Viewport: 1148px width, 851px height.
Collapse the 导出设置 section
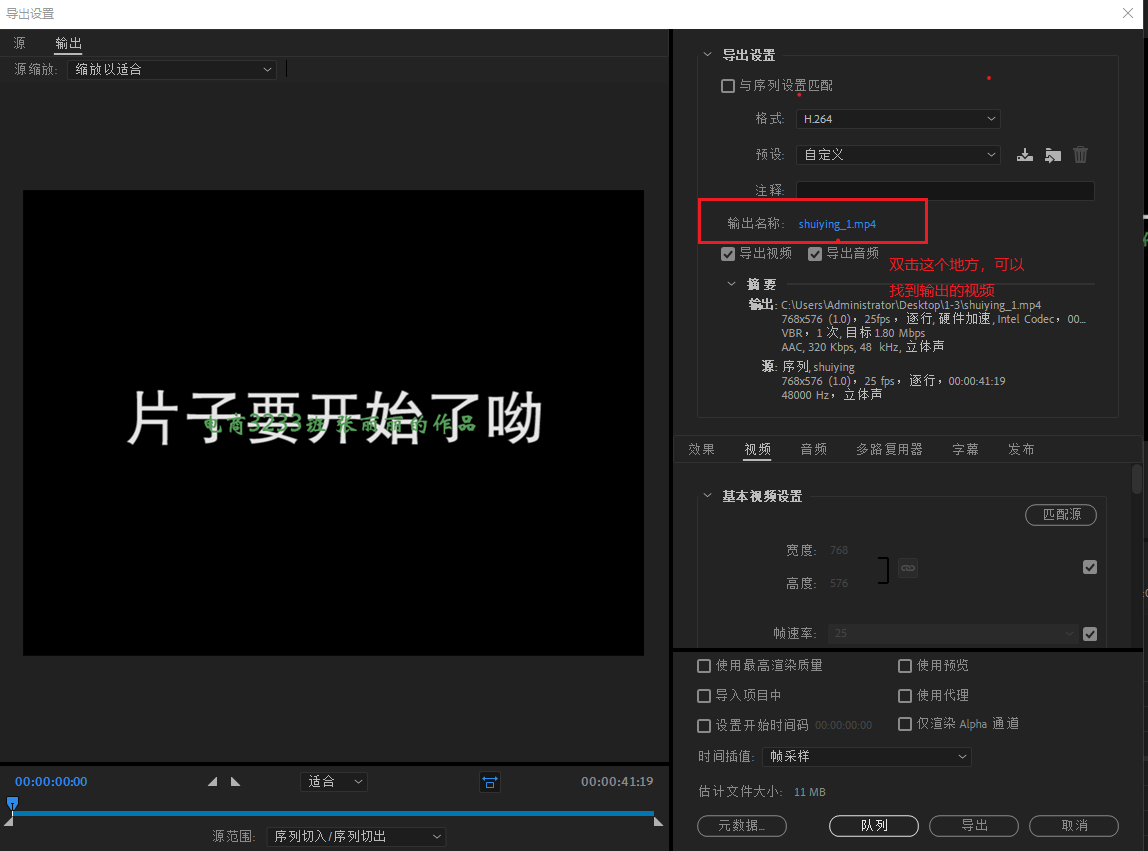[707, 55]
